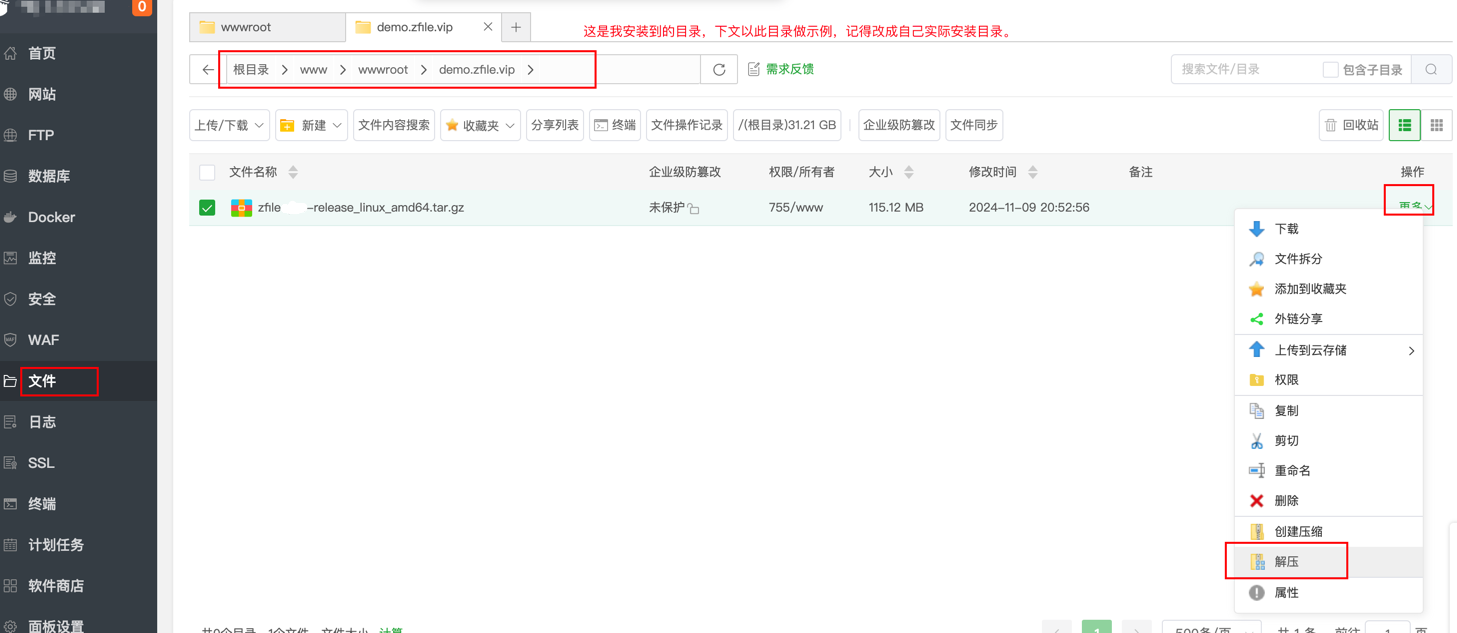Switch to grid view icon
This screenshot has height=633, width=1457.
[x=1436, y=125]
